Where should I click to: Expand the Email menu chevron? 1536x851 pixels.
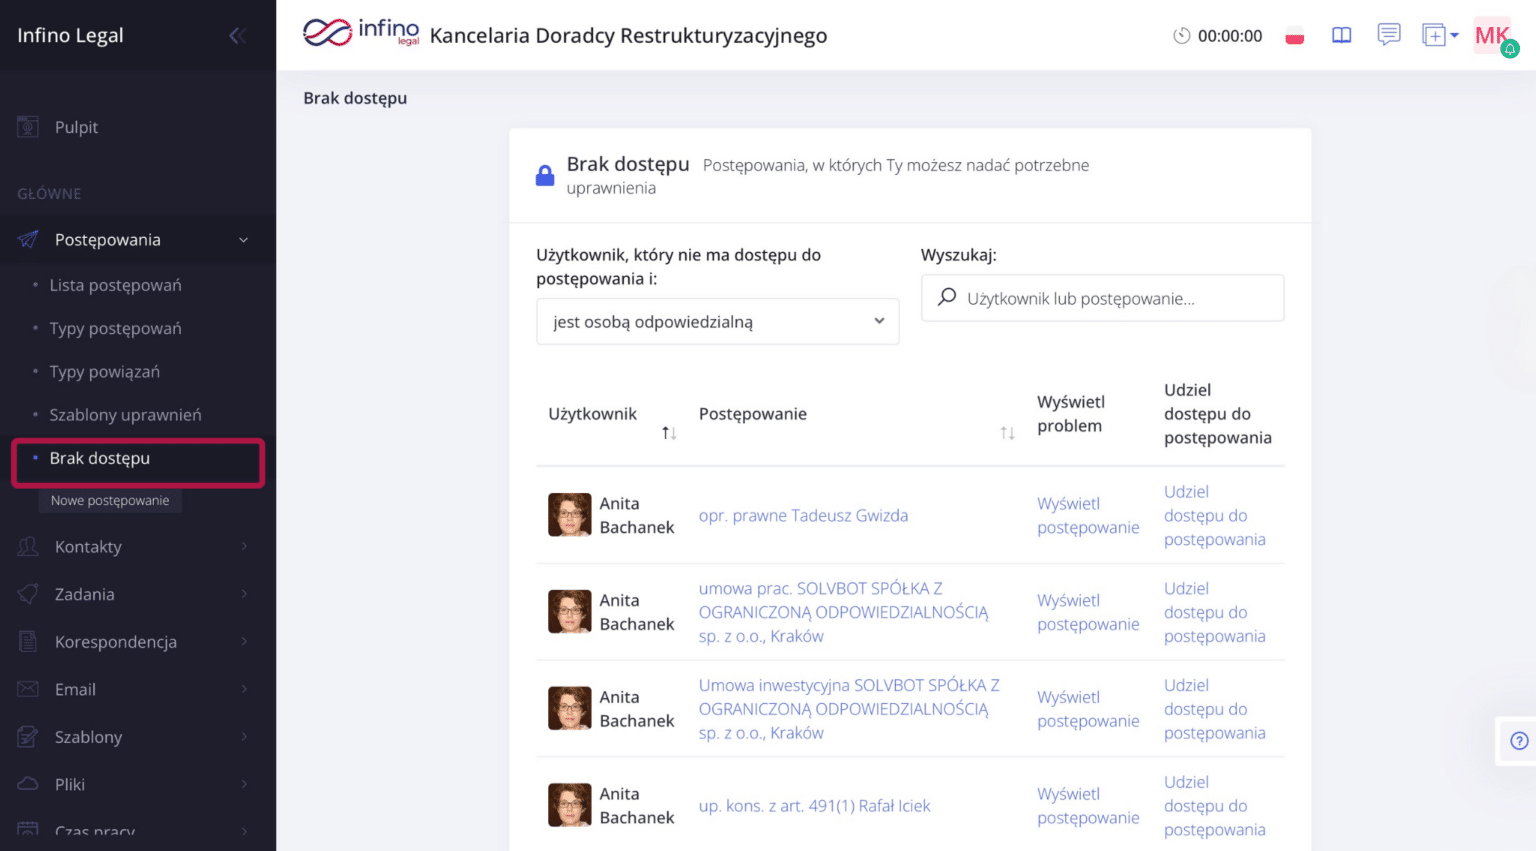[x=244, y=689]
